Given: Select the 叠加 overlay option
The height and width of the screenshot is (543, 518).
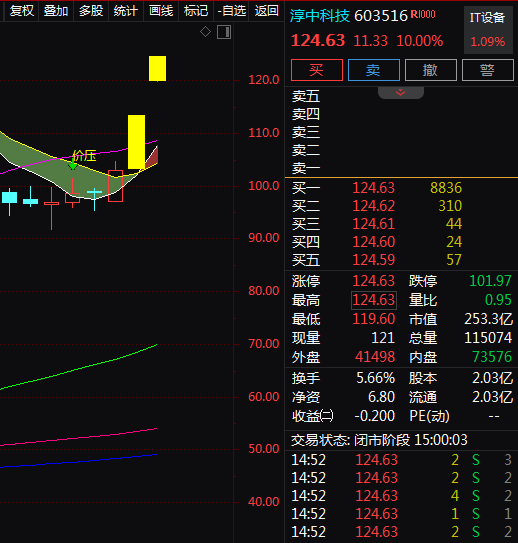Looking at the screenshot, I should tap(56, 11).
